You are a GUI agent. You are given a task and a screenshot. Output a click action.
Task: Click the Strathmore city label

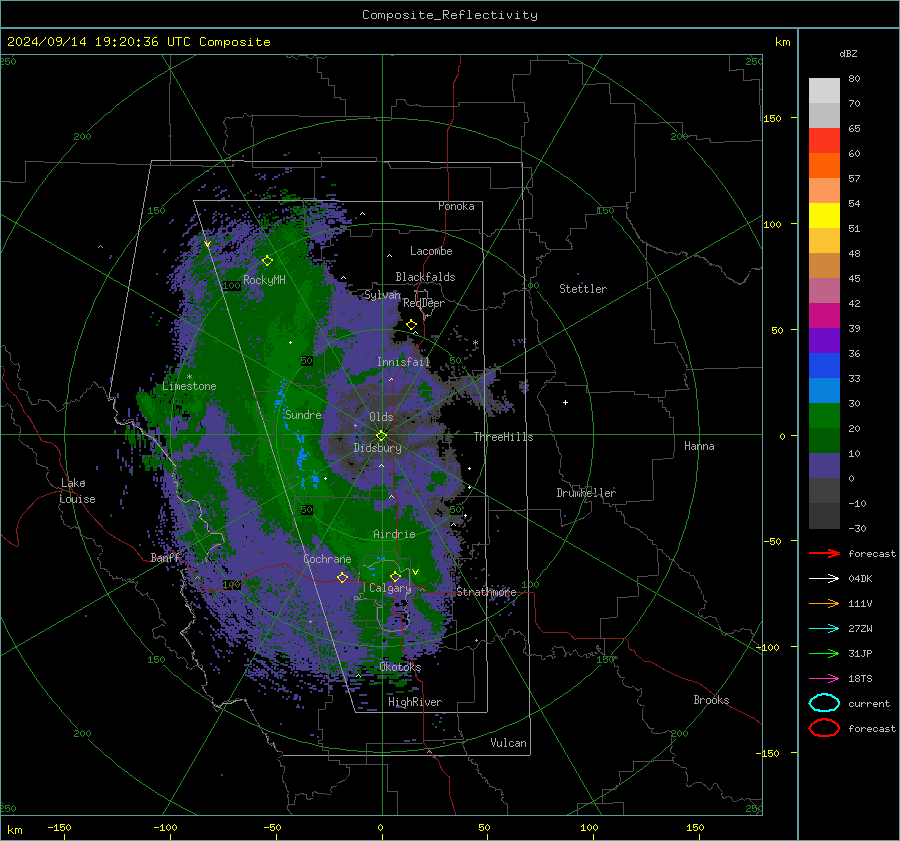[486, 592]
